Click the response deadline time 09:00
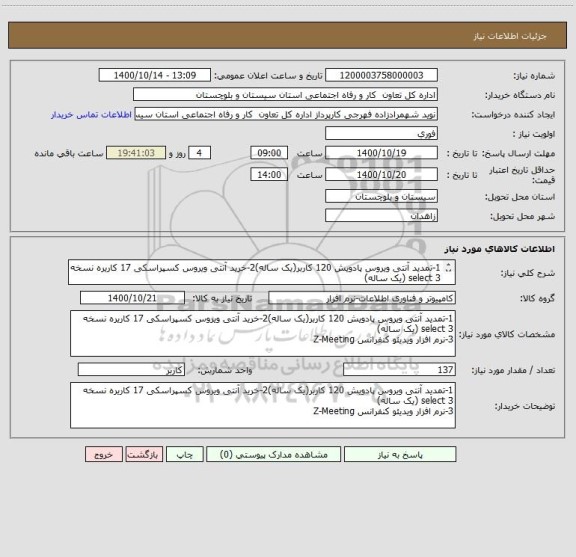This screenshot has height=557, width=576. click(269, 153)
